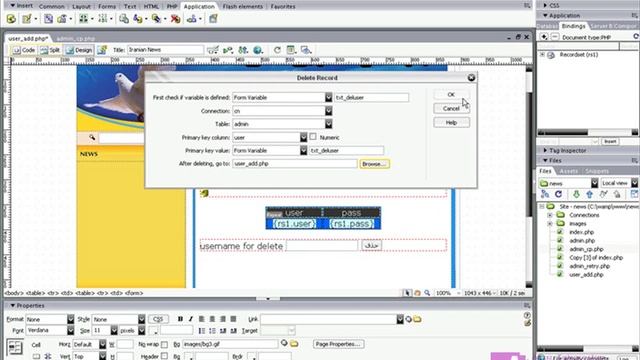Click the Italic icon in Properties panel
The image size is (640, 360).
pyautogui.click(x=191, y=319)
